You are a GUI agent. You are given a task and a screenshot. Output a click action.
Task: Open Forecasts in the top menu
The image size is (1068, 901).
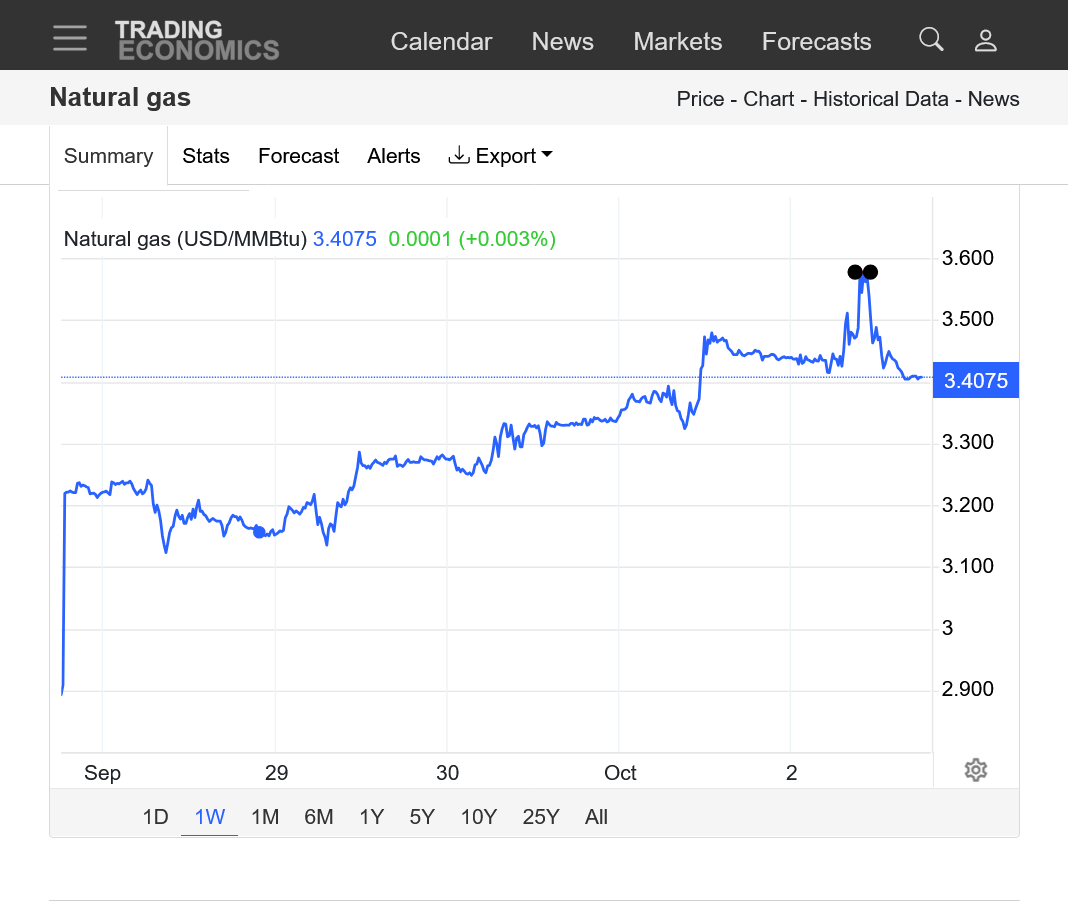point(816,41)
